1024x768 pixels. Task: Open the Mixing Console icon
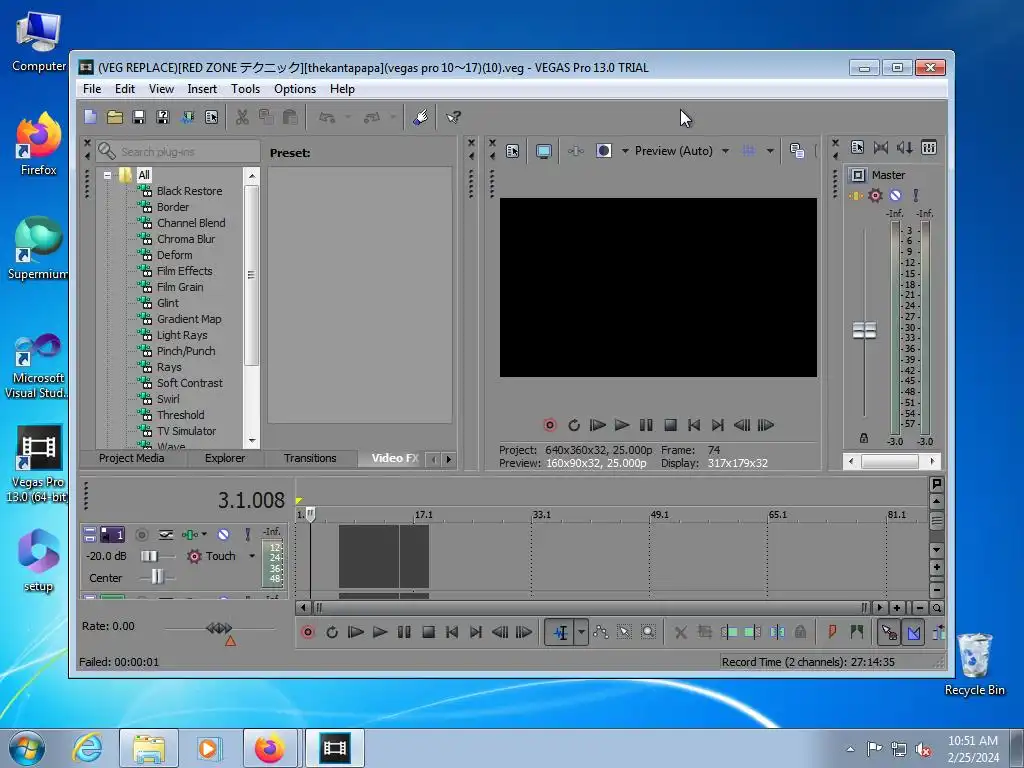[929, 148]
